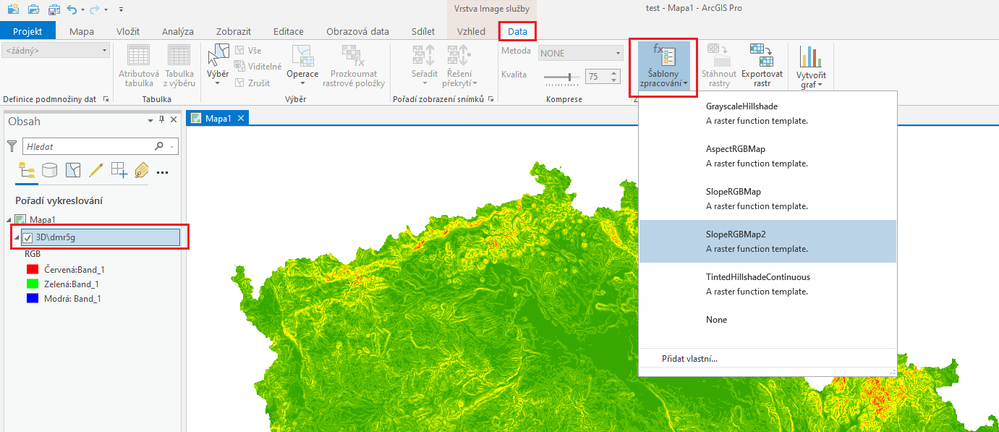Select SlopeRGBMap2 raster function template

click(x=768, y=241)
